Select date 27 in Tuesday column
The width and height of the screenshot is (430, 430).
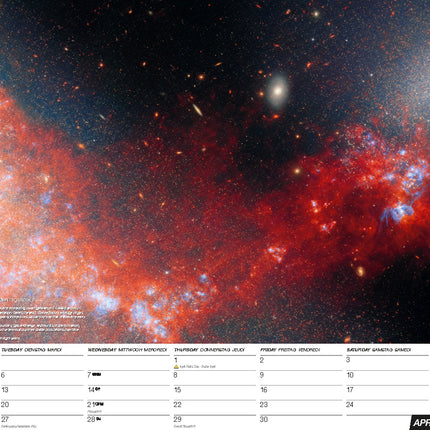(5, 419)
